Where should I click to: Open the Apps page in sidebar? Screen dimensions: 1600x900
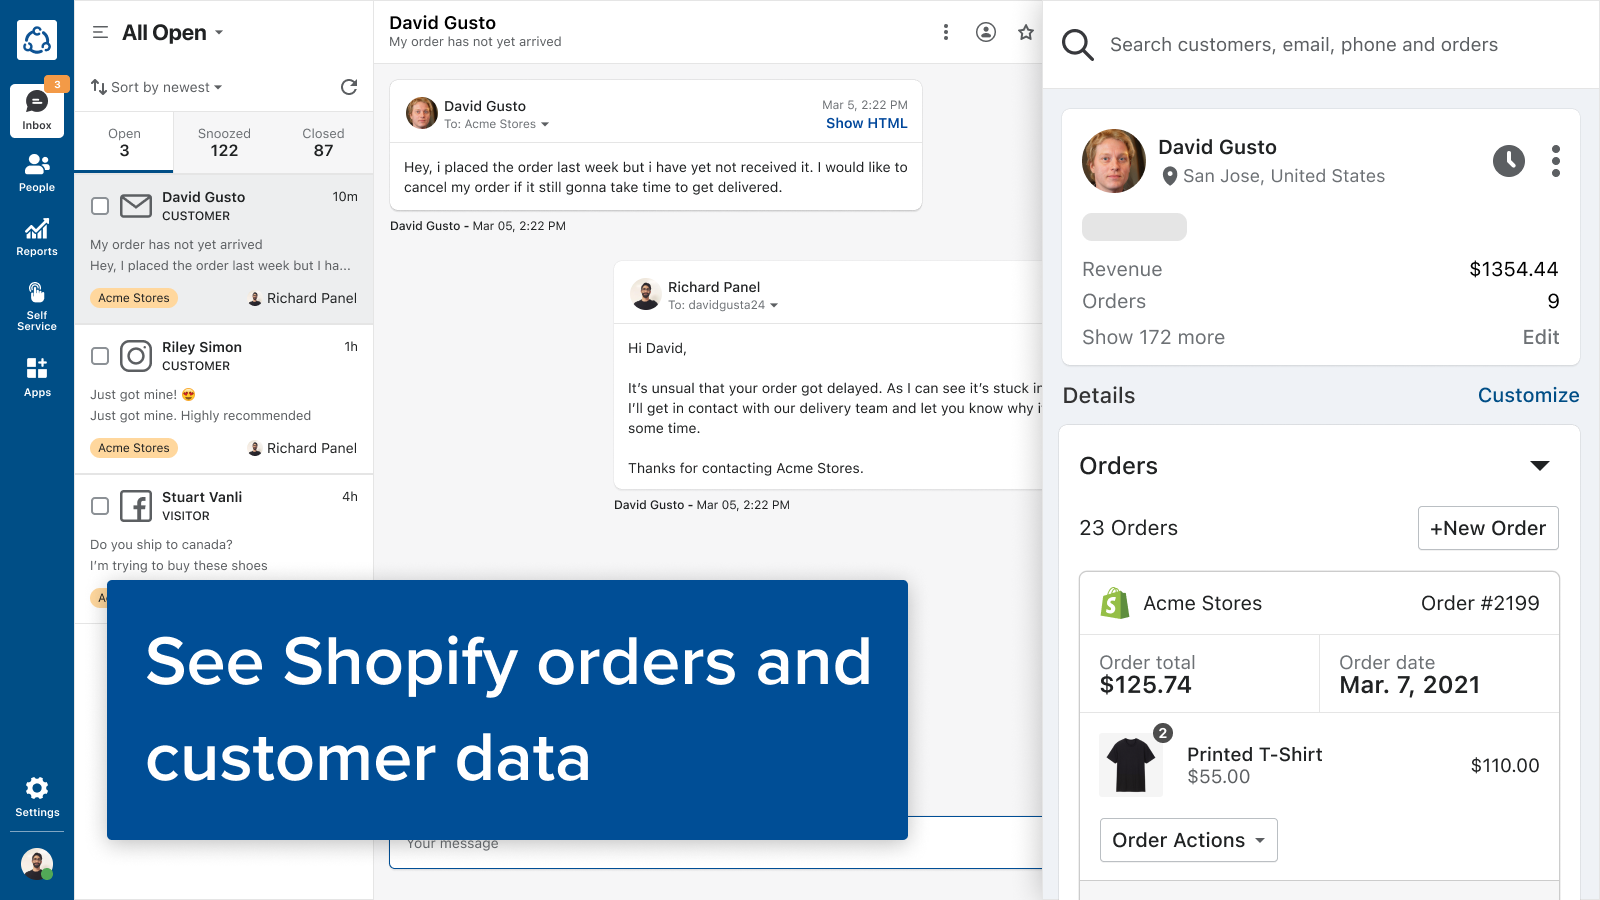coord(37,377)
